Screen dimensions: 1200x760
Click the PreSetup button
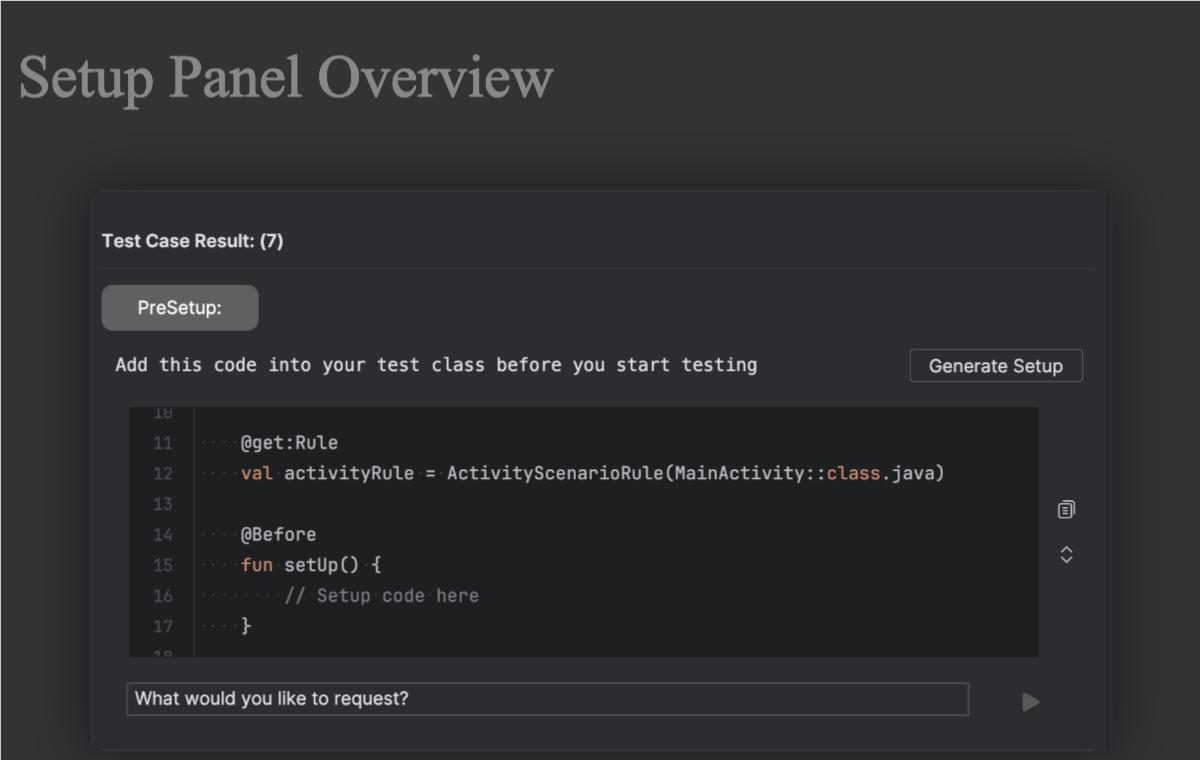click(180, 308)
